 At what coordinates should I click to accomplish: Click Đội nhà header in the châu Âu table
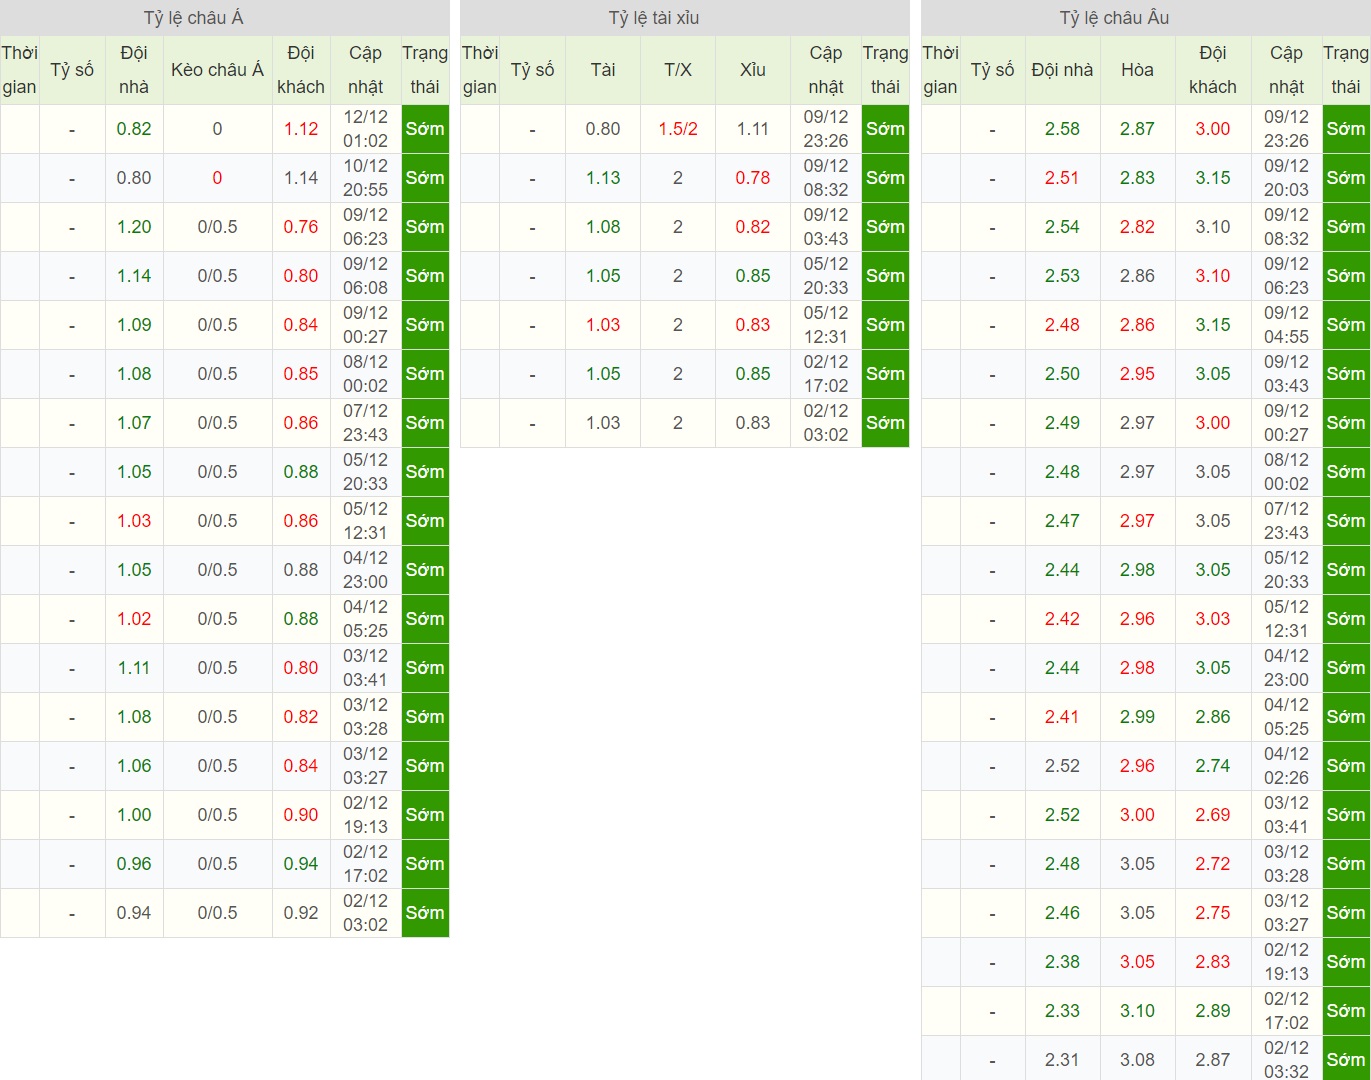click(1062, 70)
